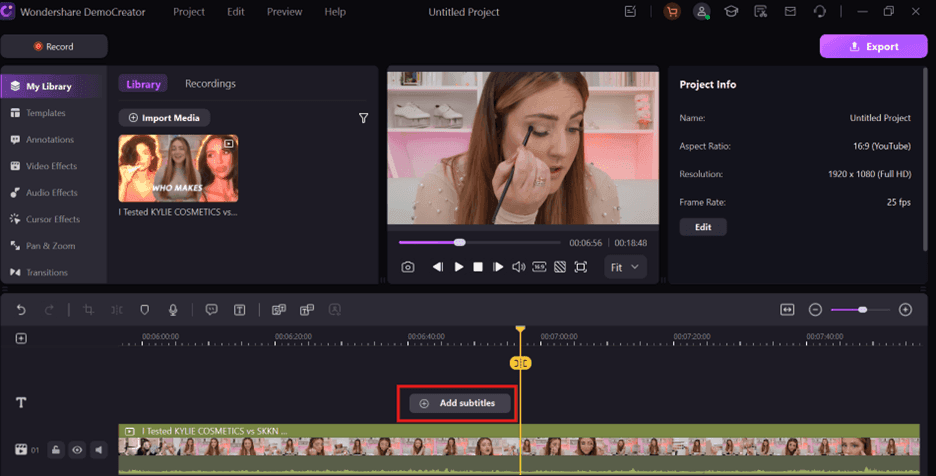The image size is (936, 476).
Task: Click the Export button
Action: tap(873, 46)
